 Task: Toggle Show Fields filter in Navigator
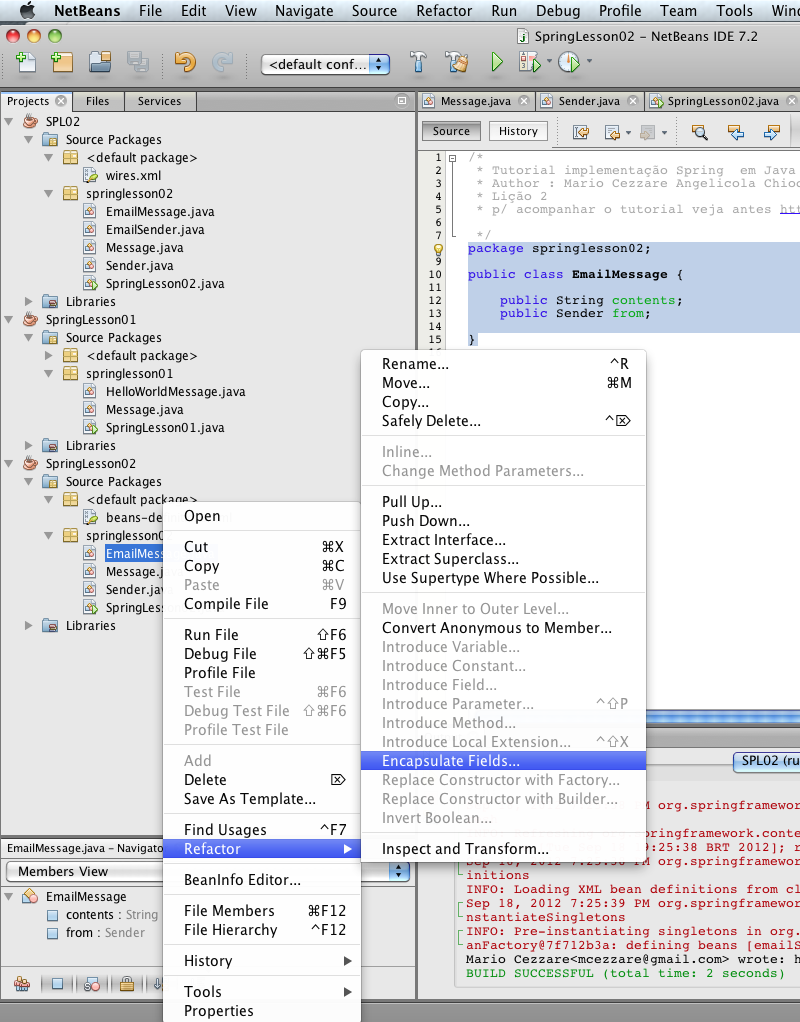click(x=57, y=984)
